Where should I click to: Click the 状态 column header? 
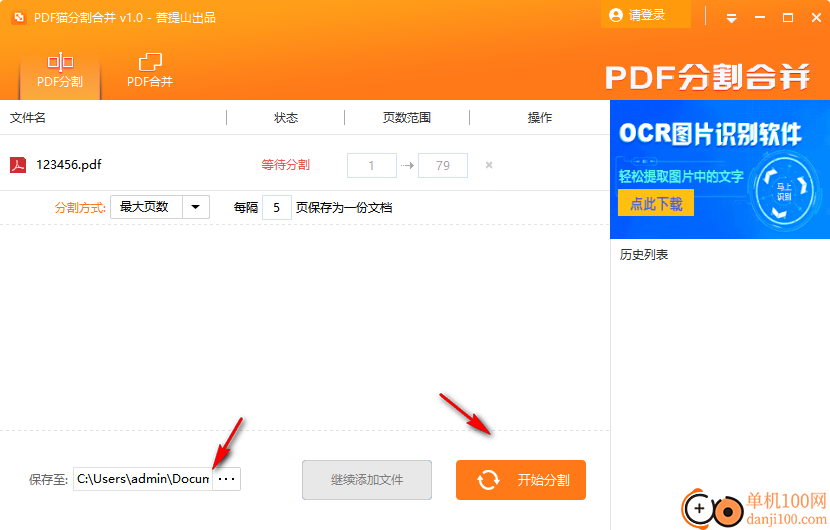(x=286, y=118)
